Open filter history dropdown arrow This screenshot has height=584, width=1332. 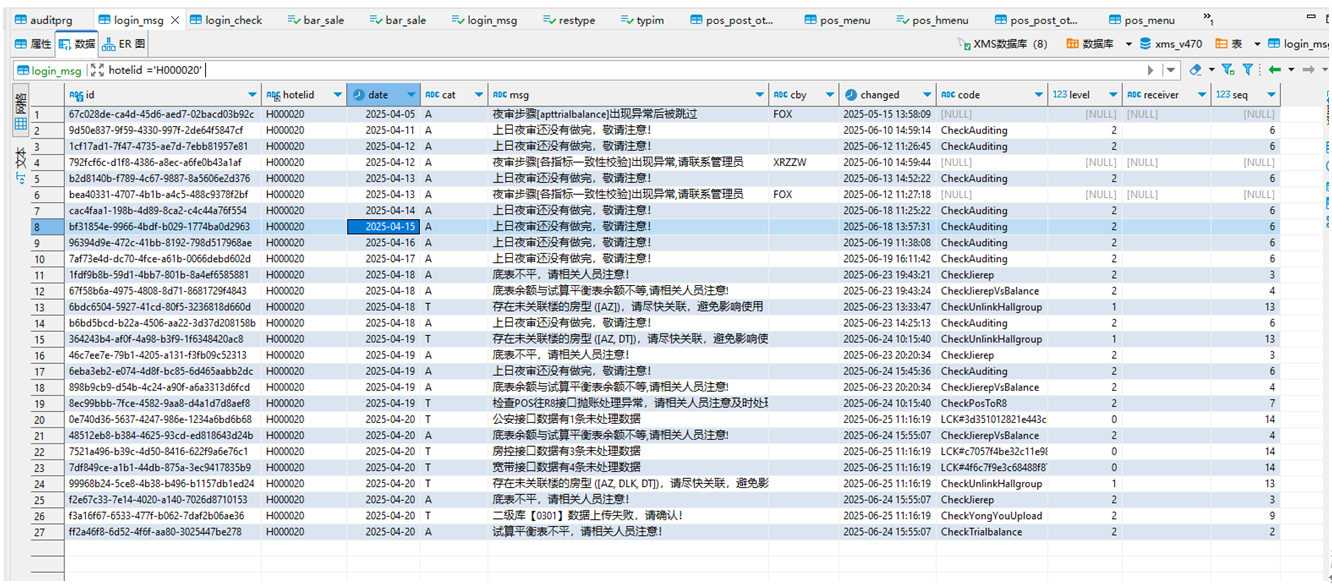coord(1171,70)
